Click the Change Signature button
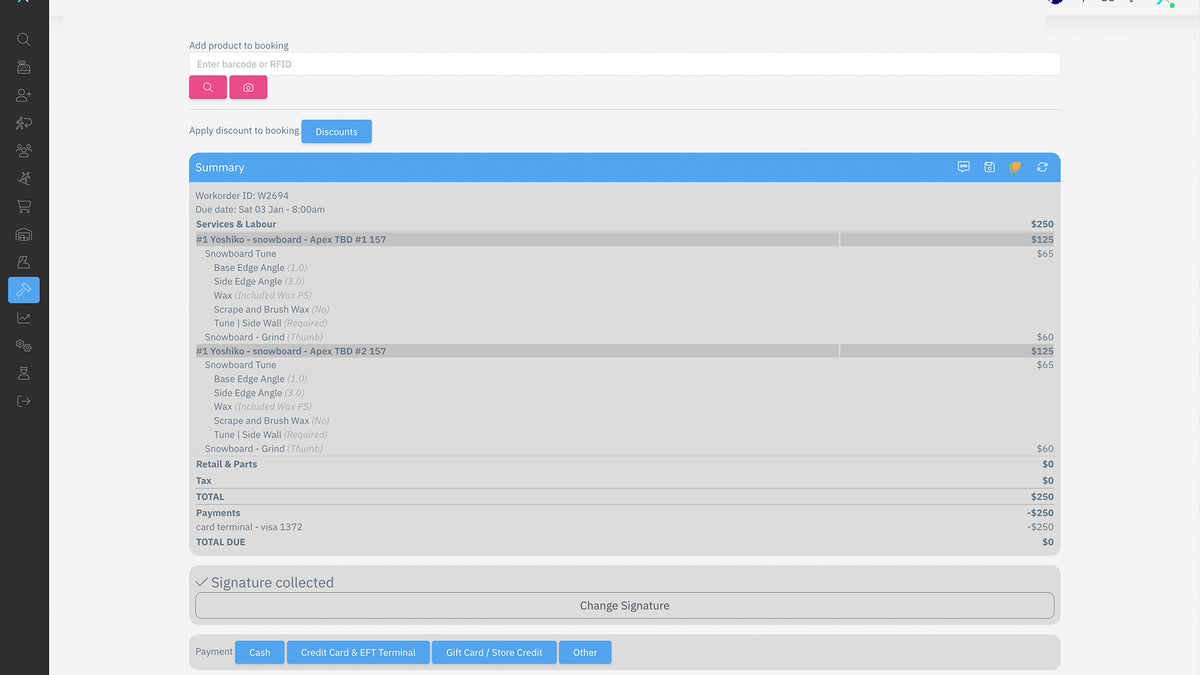 624,606
